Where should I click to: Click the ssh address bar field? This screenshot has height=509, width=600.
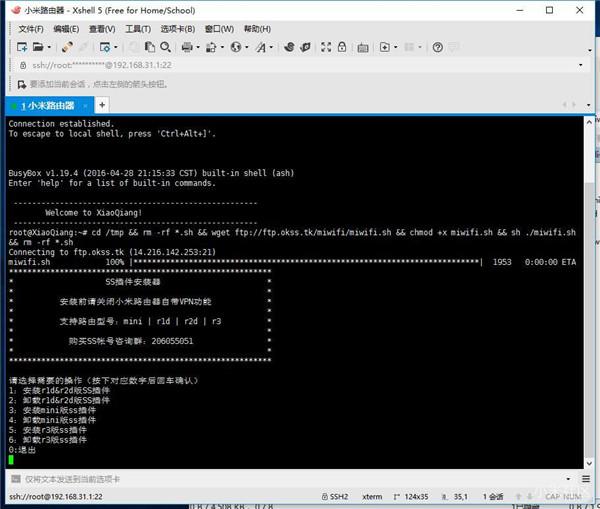coord(298,65)
